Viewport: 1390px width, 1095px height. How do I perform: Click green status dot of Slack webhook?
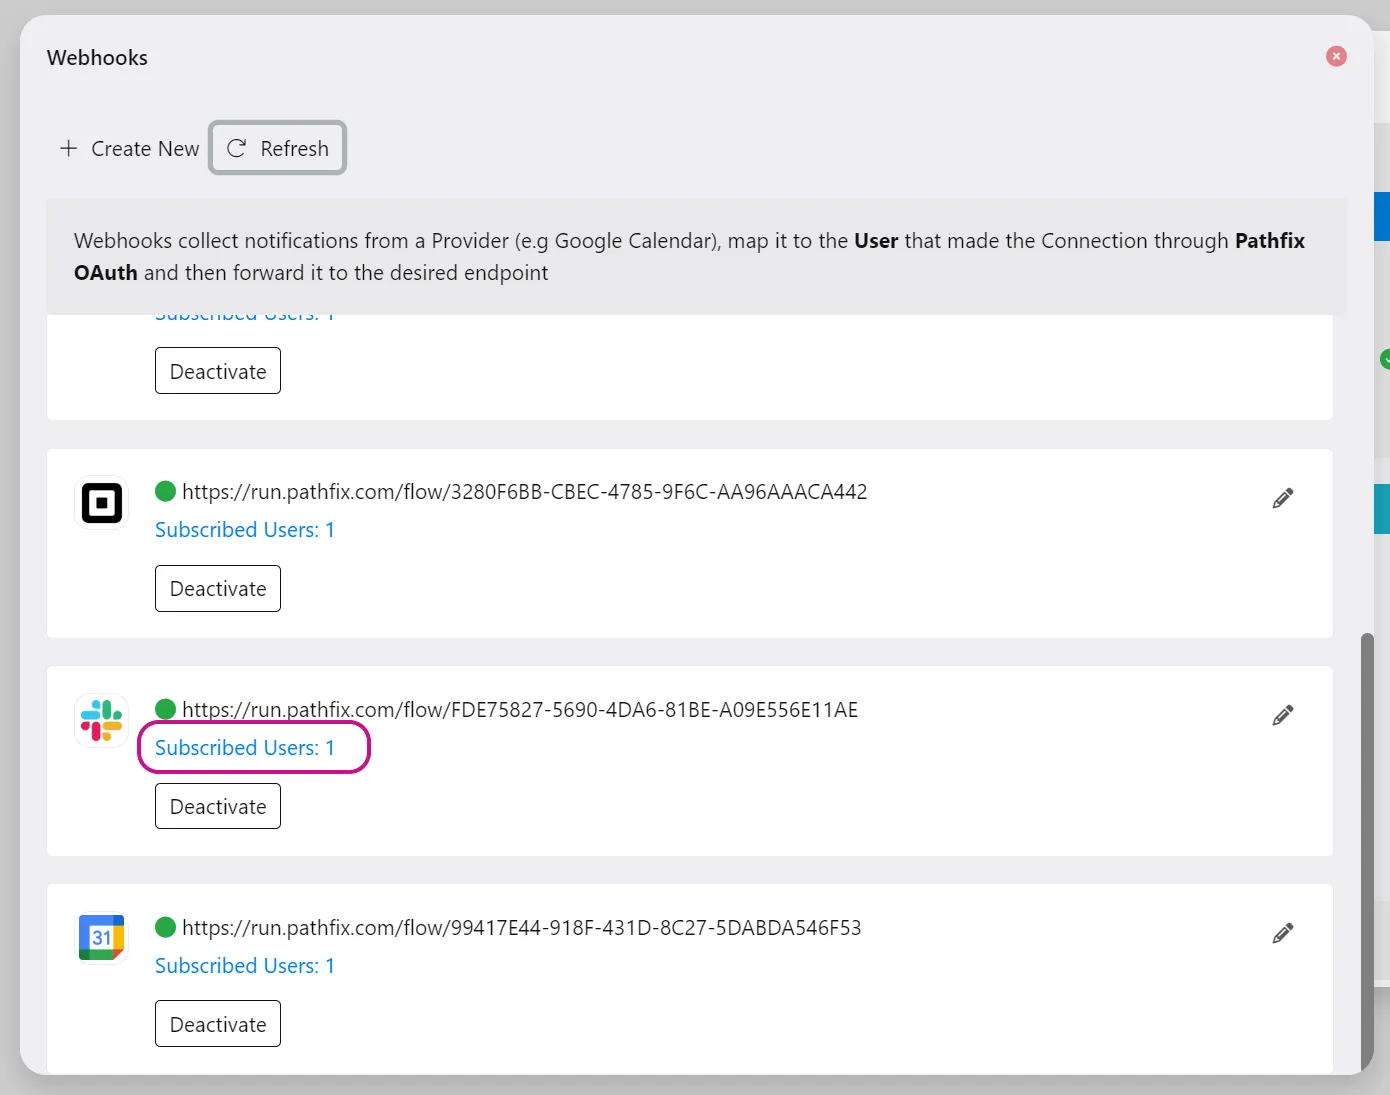(x=166, y=709)
